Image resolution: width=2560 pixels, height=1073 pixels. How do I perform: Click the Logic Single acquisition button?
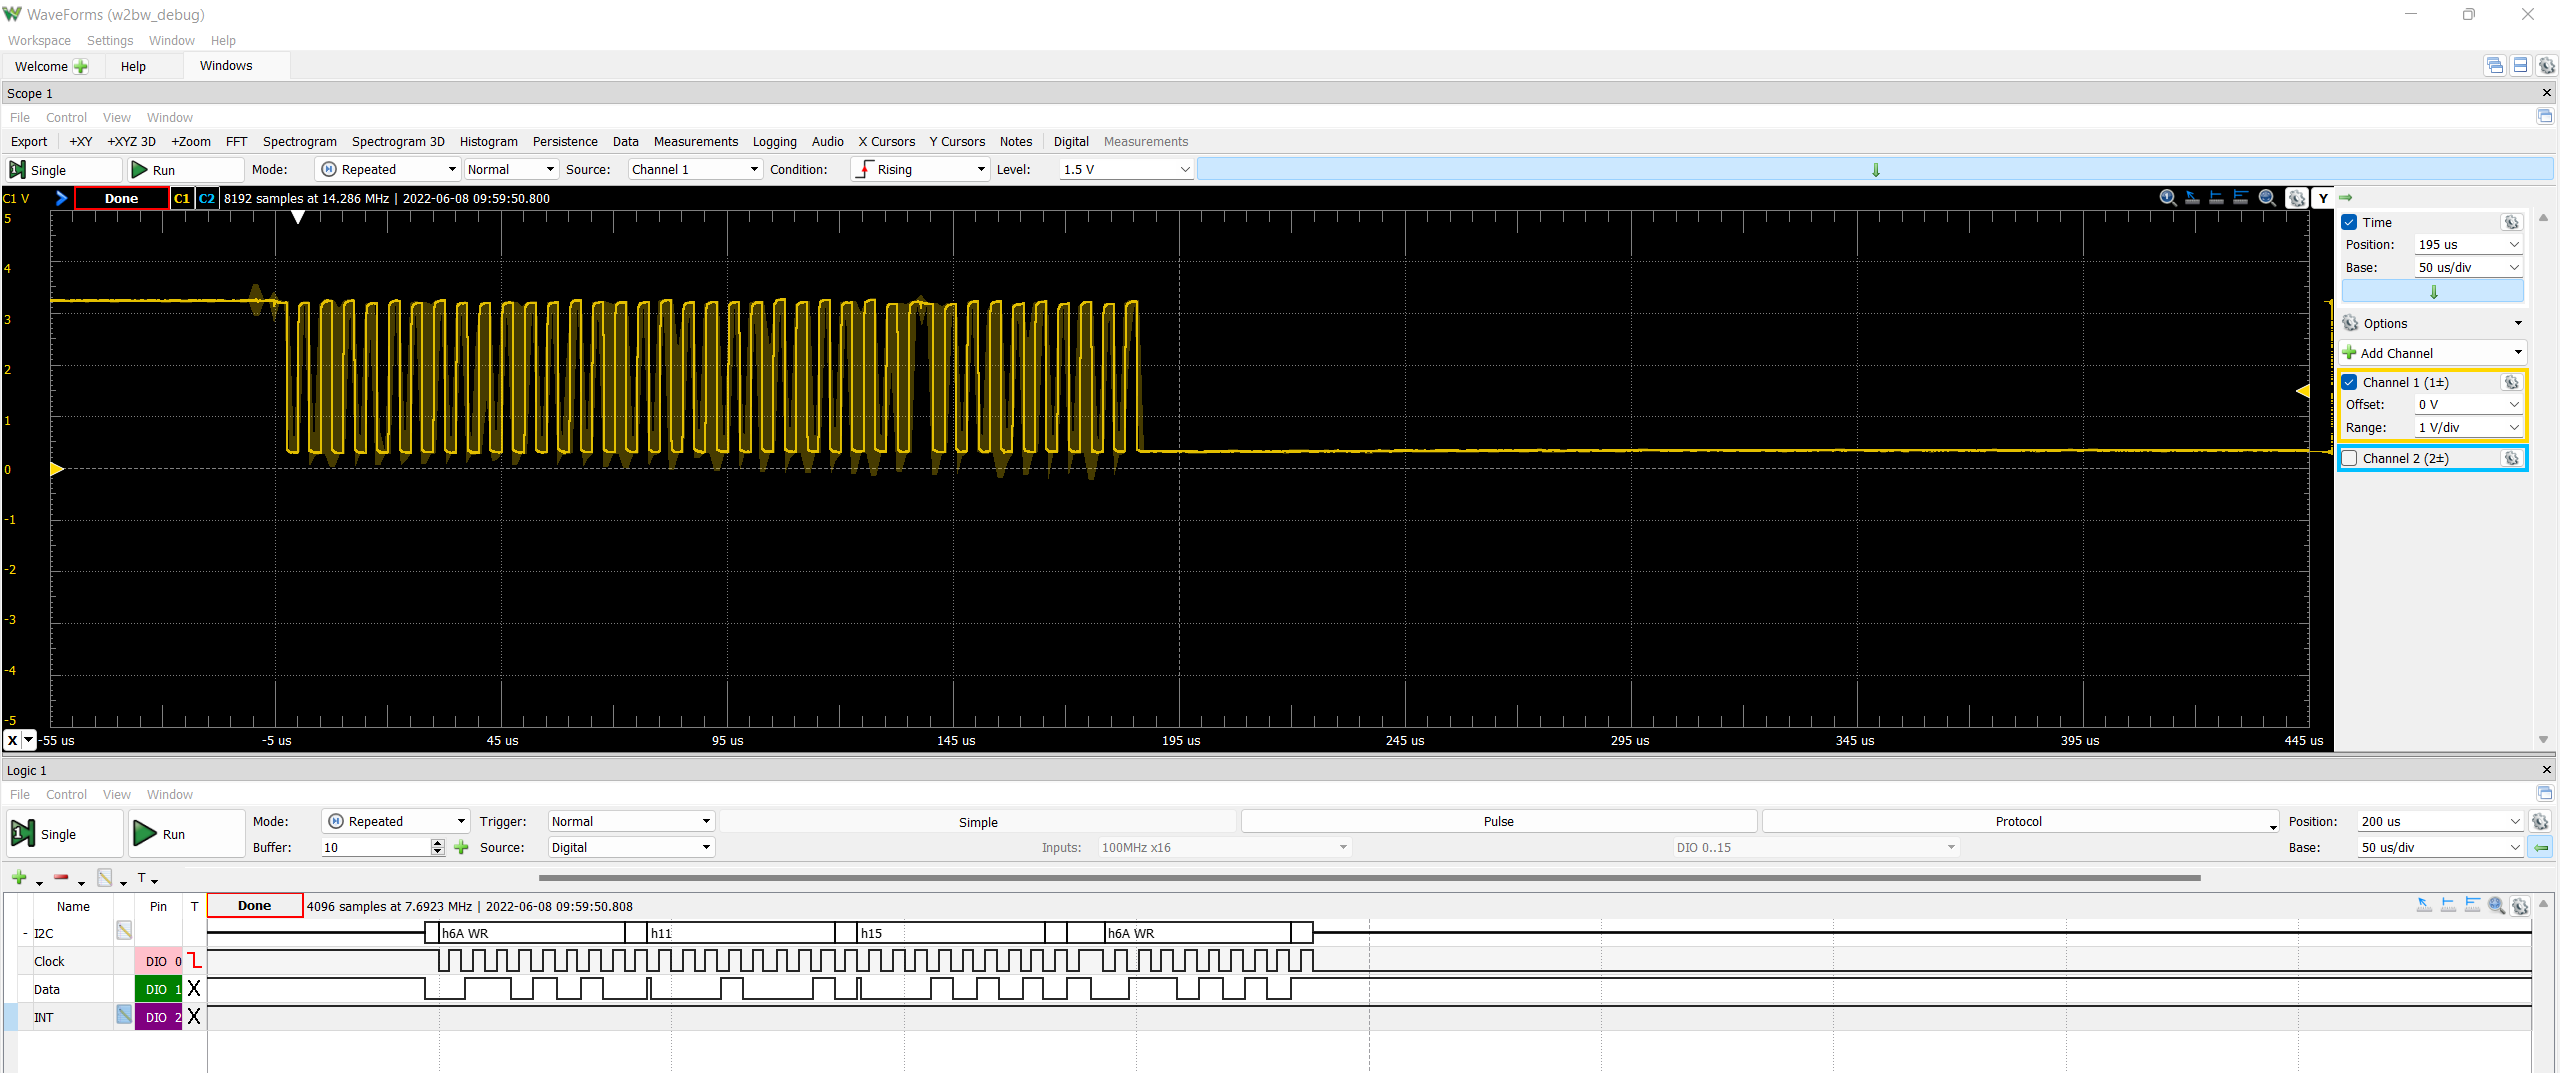tap(65, 834)
